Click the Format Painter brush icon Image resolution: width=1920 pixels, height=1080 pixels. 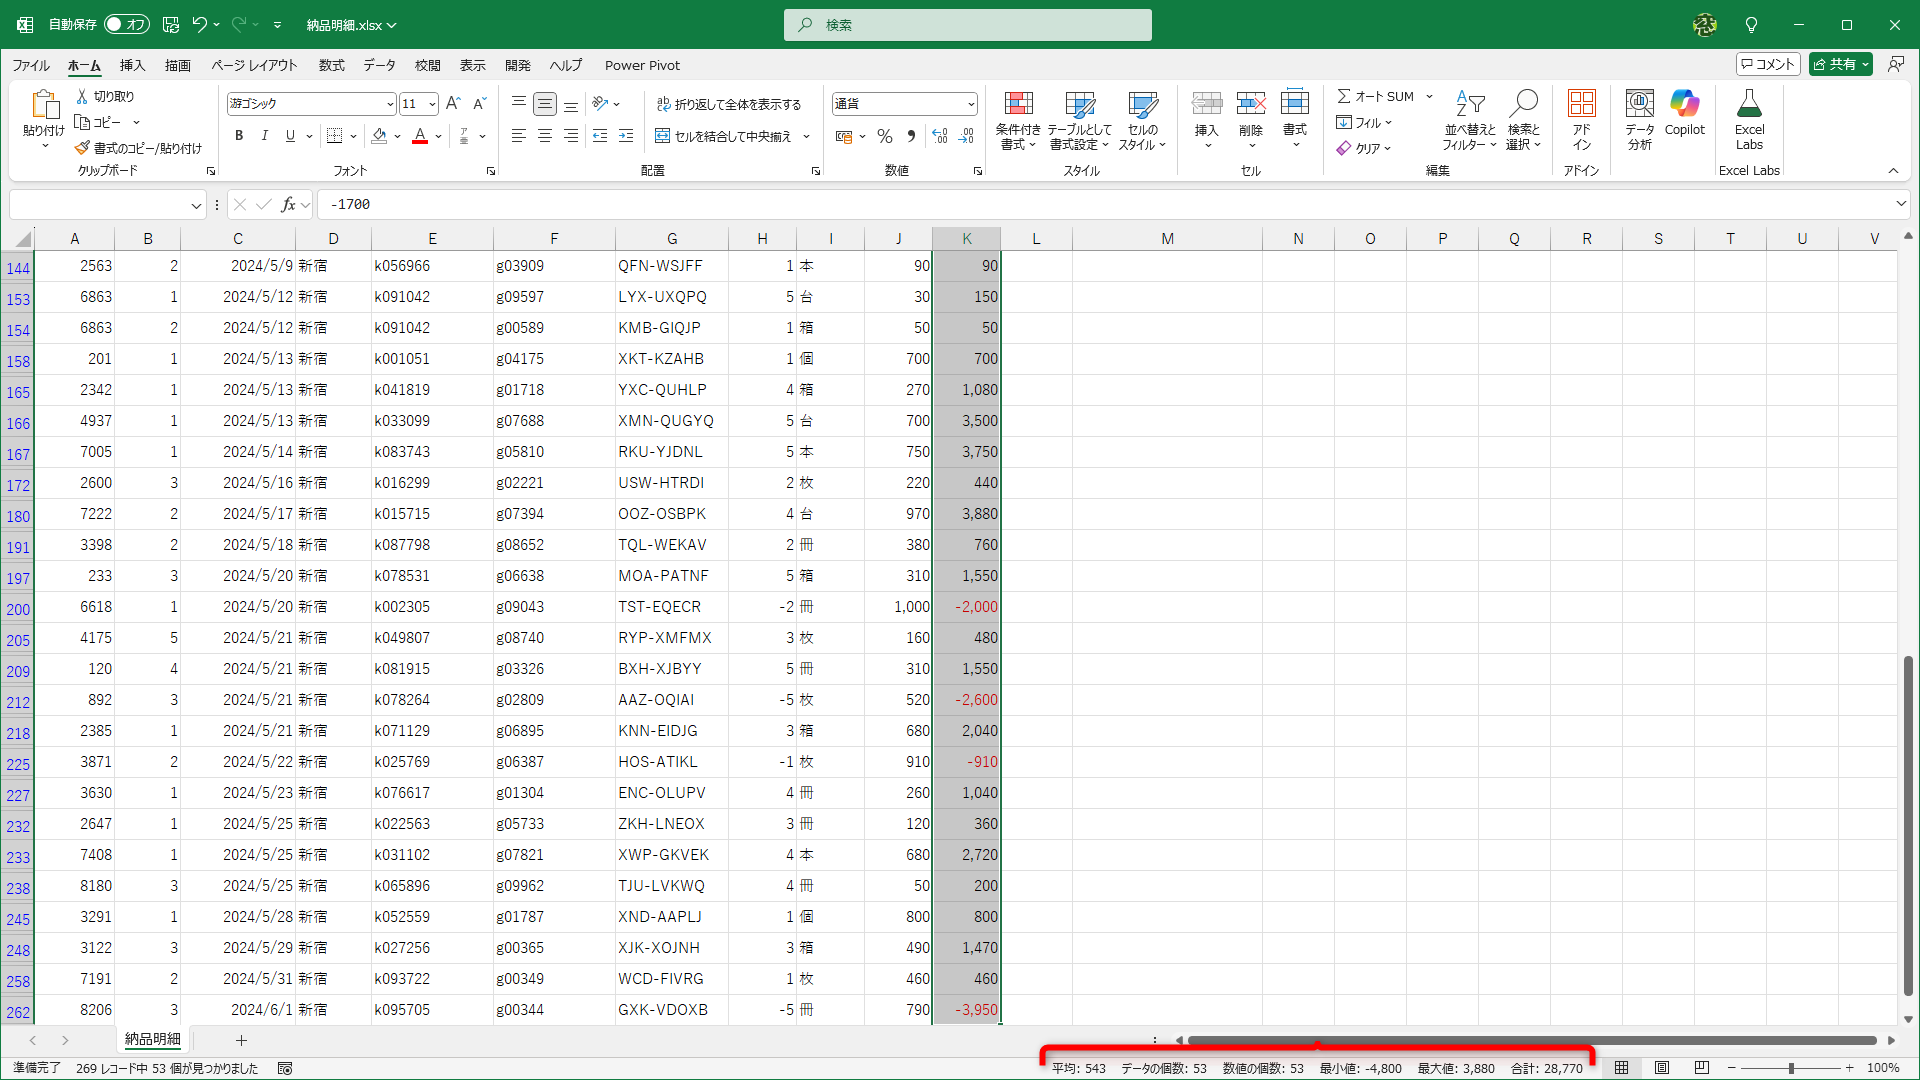tap(82, 148)
